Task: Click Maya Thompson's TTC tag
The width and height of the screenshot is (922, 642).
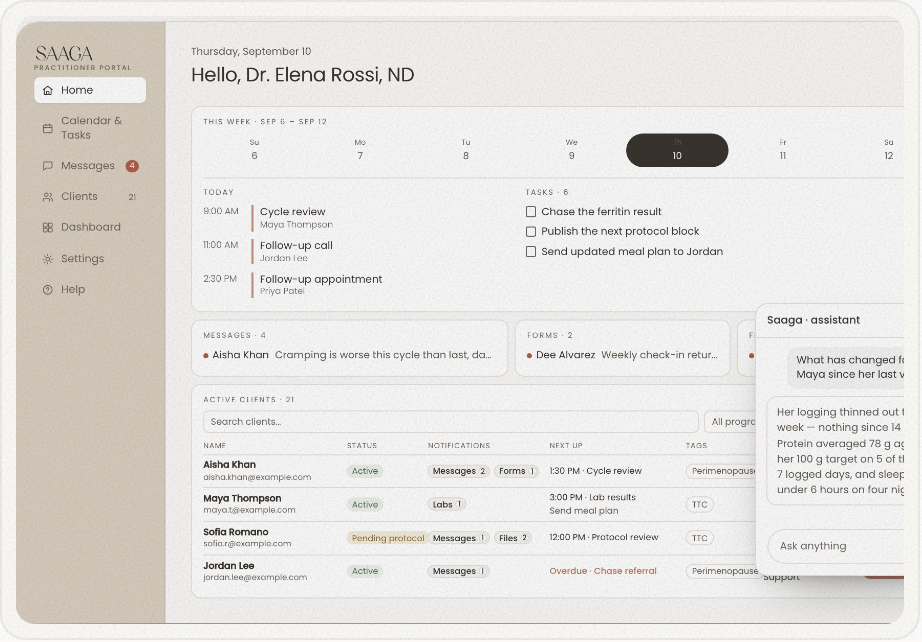Action: point(699,504)
